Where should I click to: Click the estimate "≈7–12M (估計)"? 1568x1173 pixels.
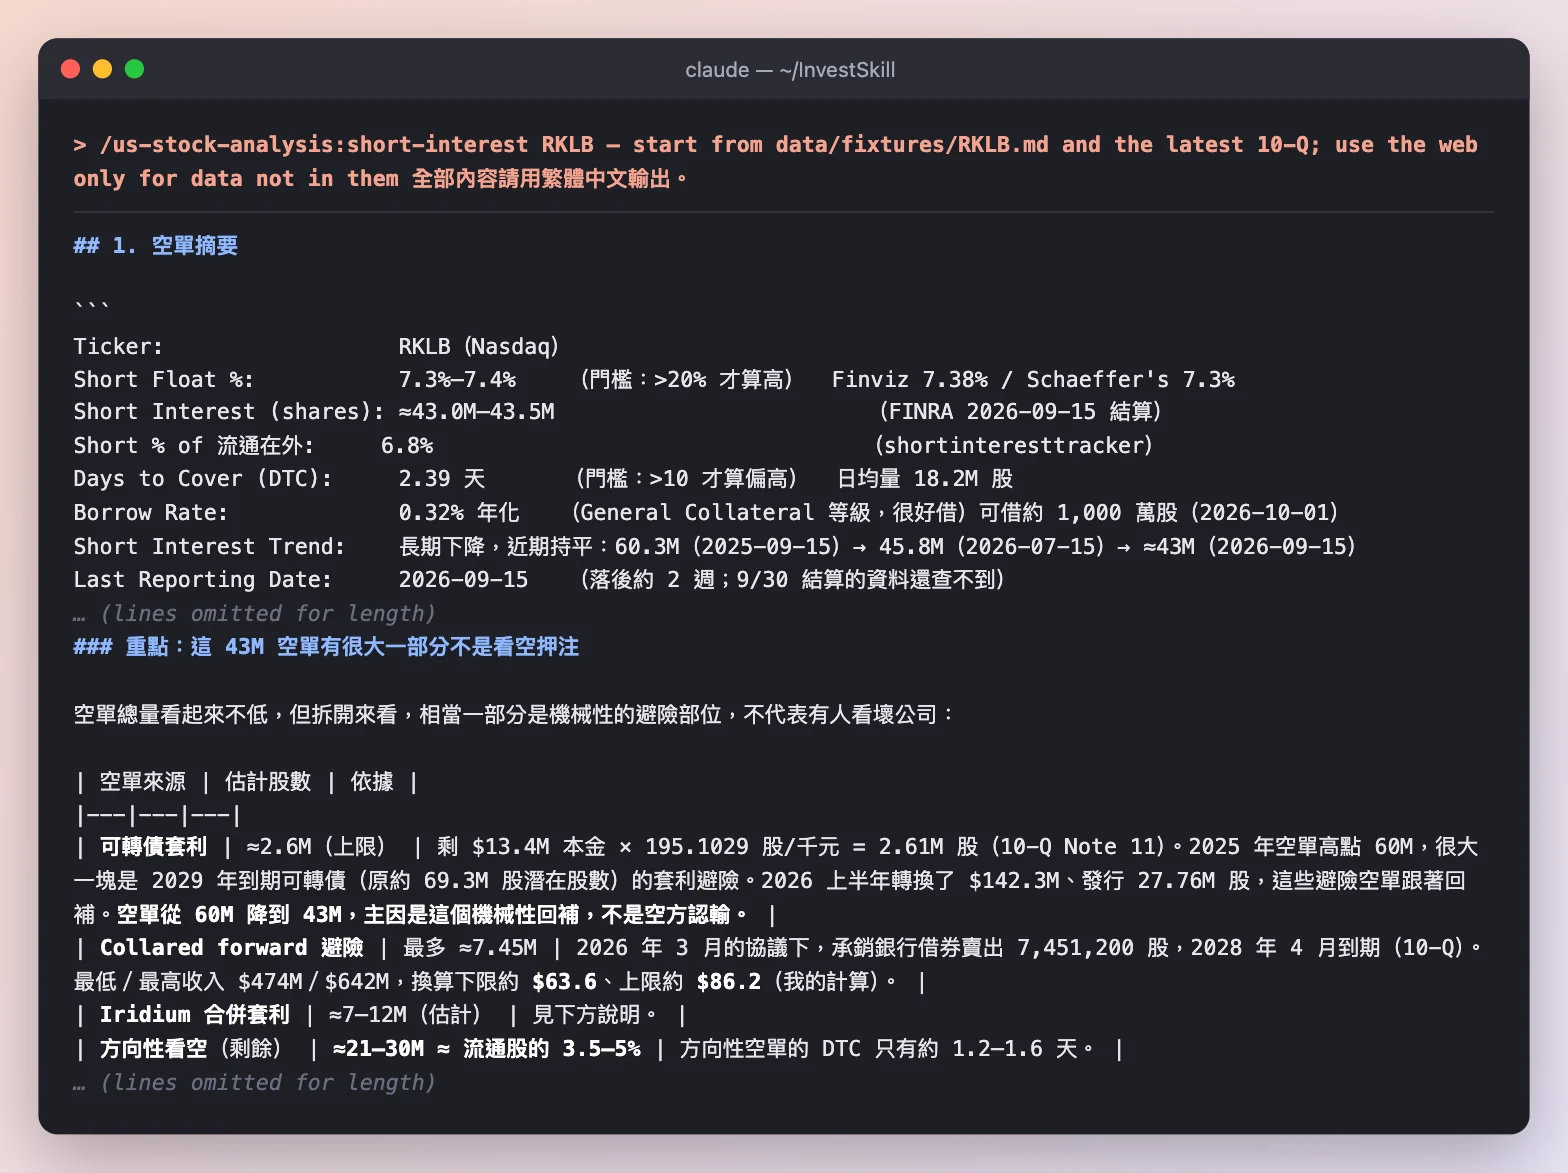coord(406,1015)
